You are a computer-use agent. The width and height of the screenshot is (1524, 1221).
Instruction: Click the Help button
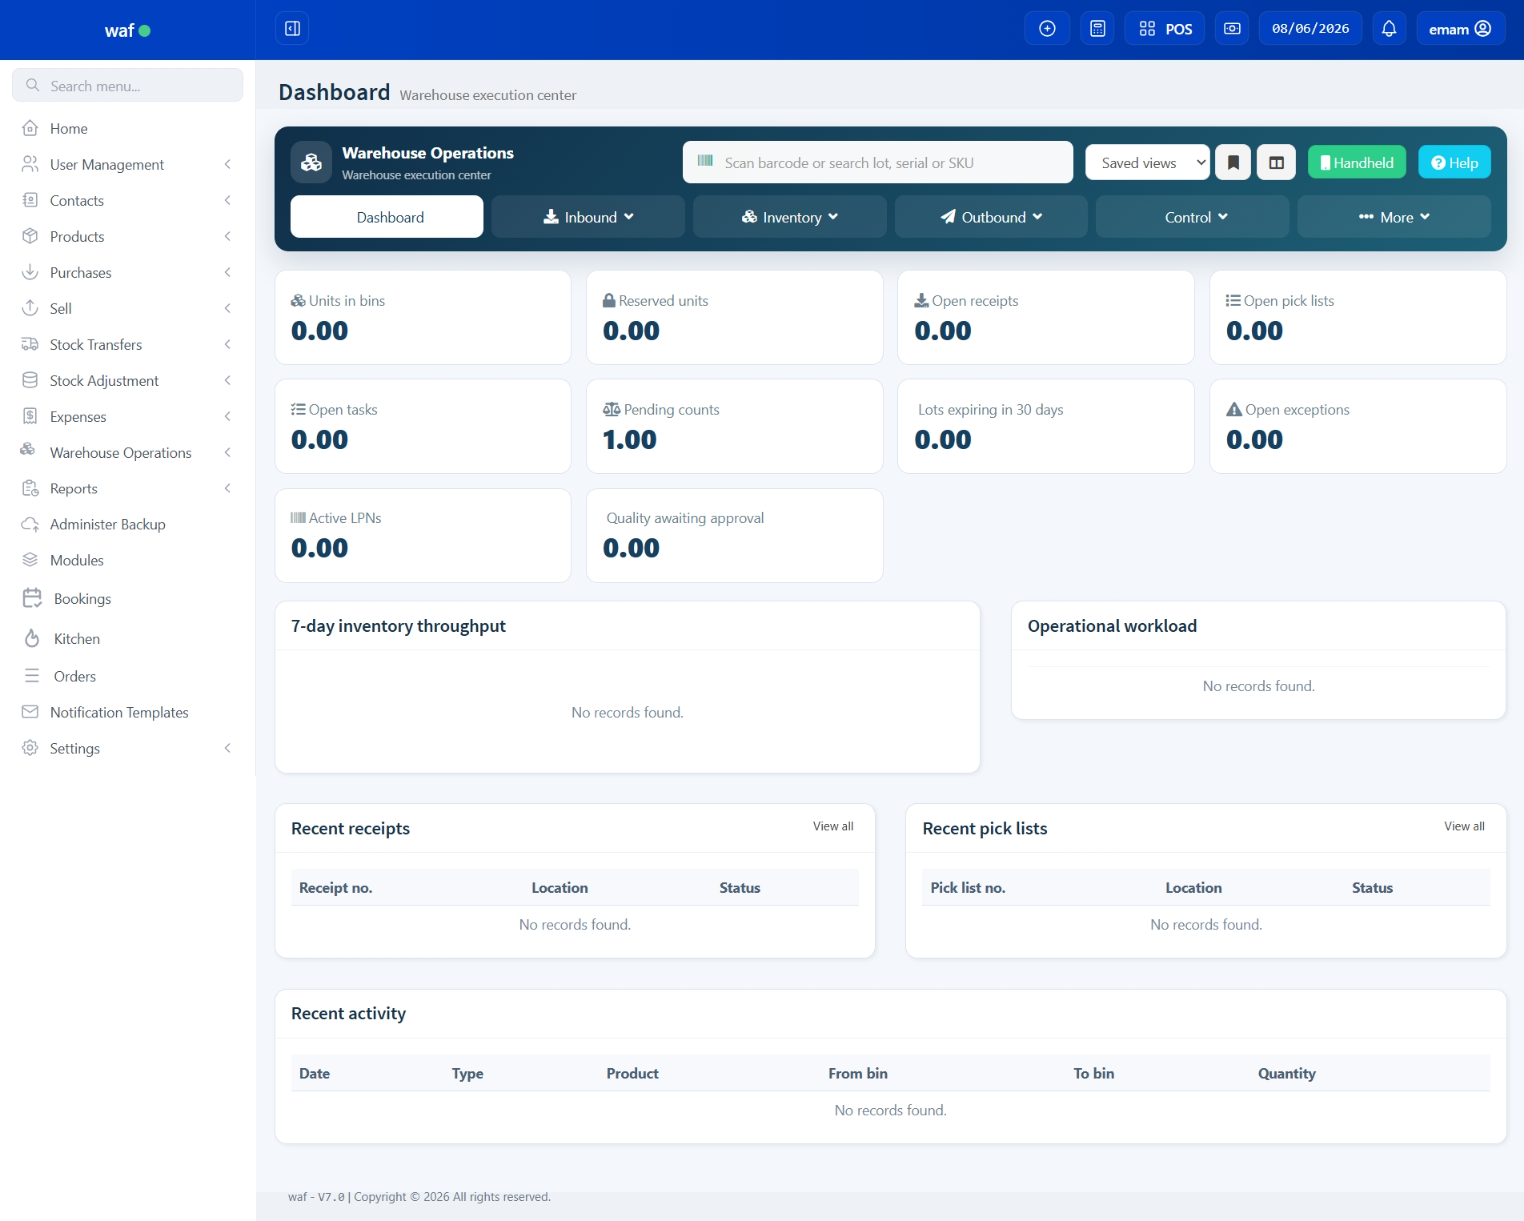[1455, 163]
